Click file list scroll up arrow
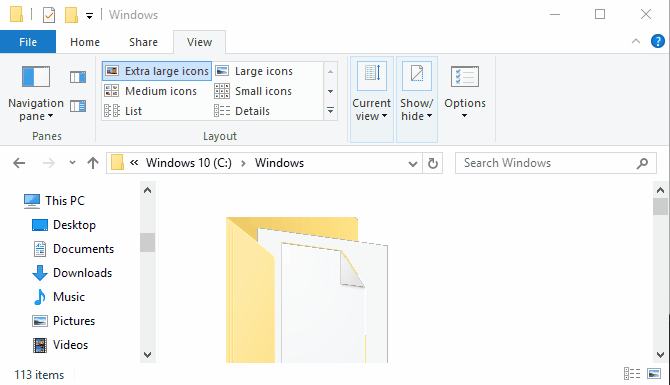 (660, 190)
